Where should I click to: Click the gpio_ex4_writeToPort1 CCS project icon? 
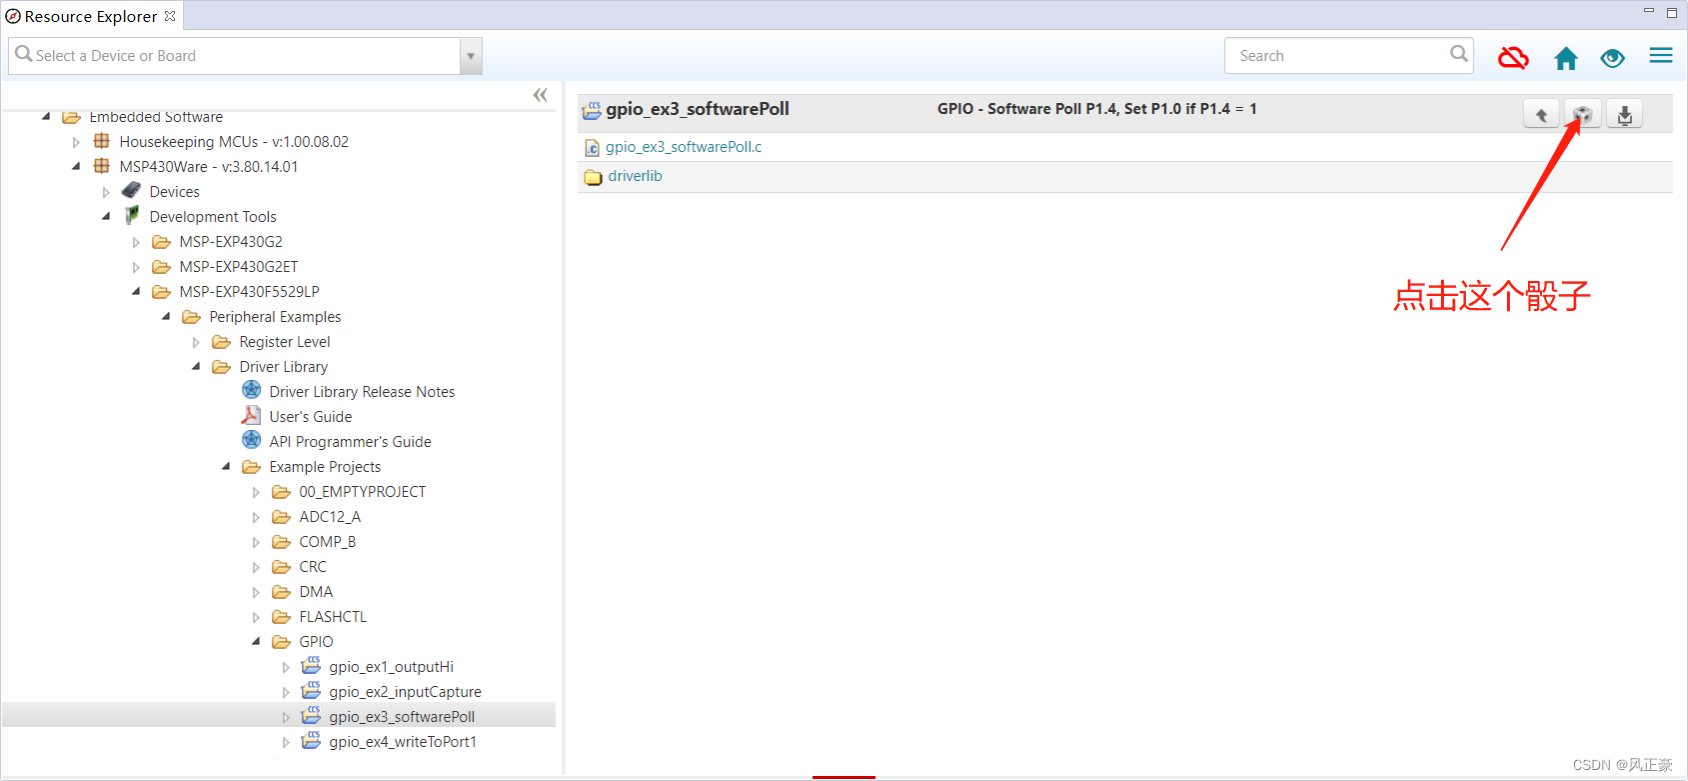pos(311,740)
